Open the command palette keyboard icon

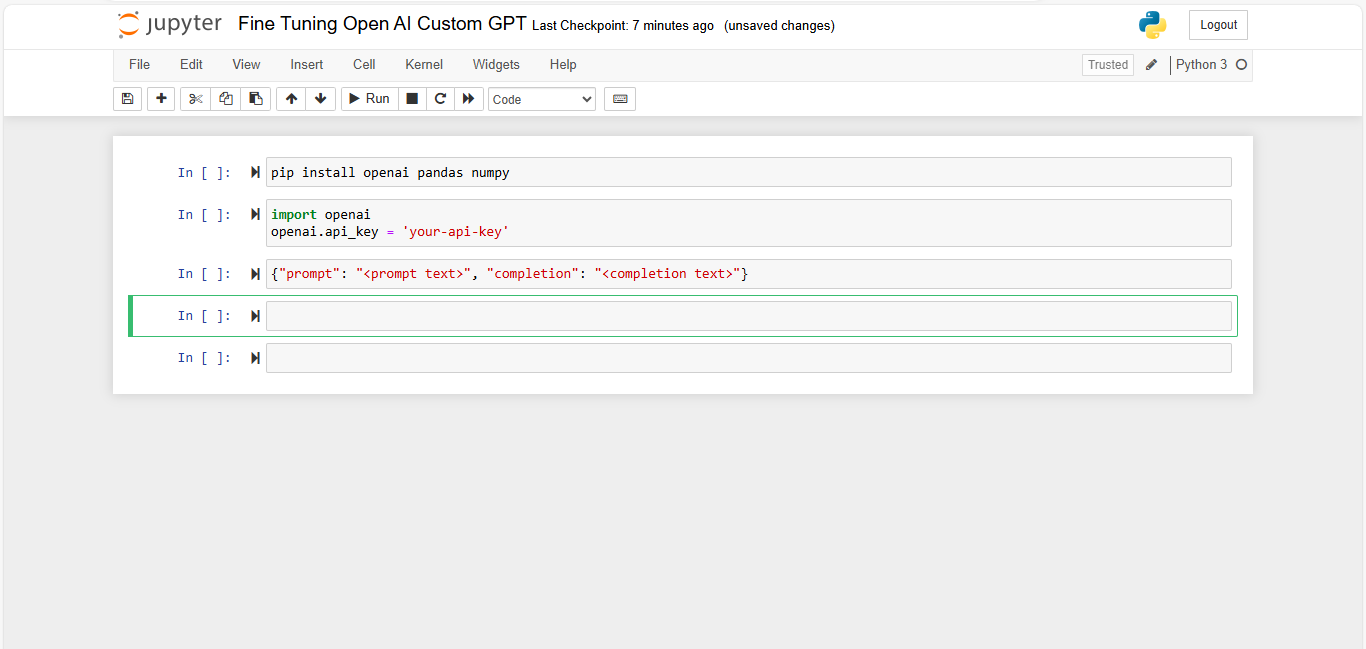click(619, 98)
